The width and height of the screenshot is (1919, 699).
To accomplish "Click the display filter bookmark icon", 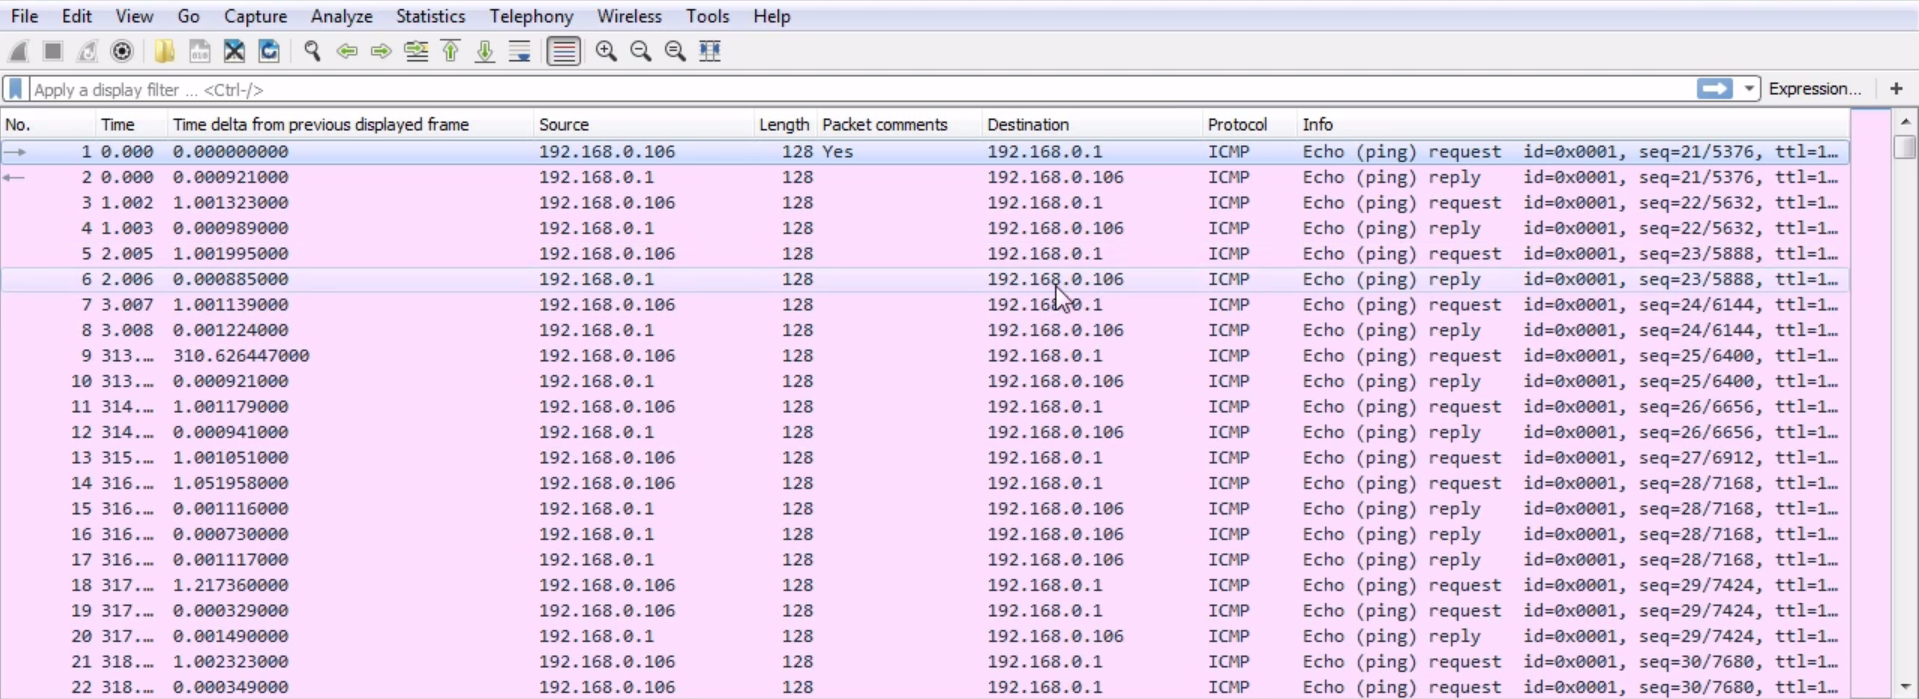I will pyautogui.click(x=16, y=89).
